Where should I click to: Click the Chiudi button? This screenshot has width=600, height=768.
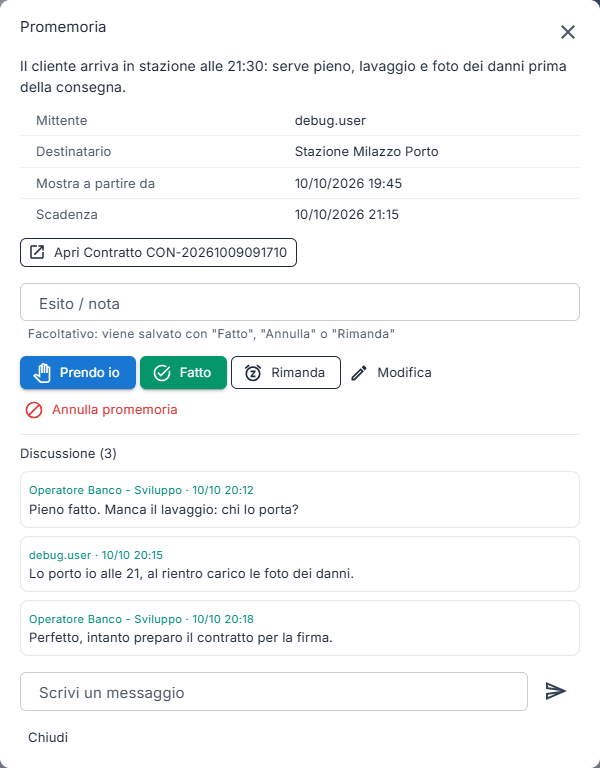pyautogui.click(x=48, y=738)
